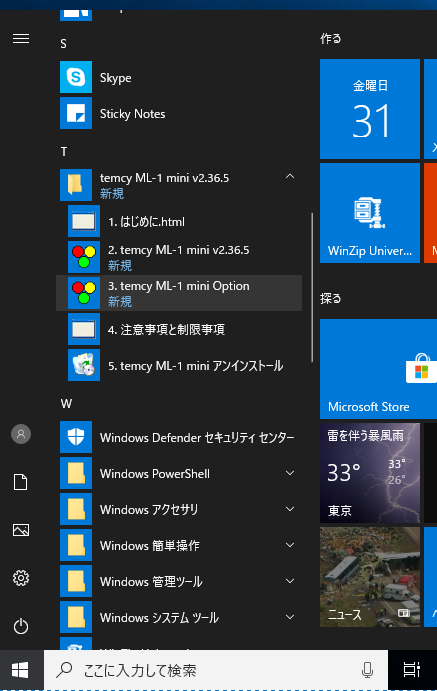Click the Windows システム ツール folder icon

[x=76, y=617]
